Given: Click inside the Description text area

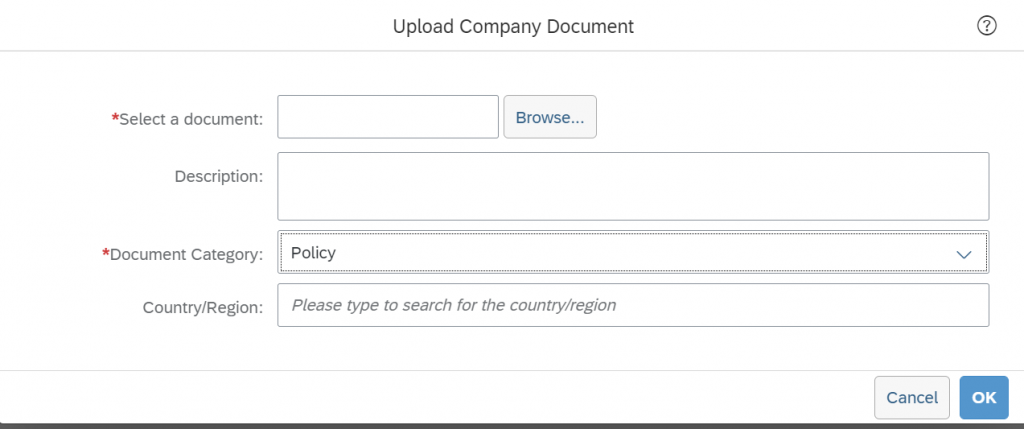Looking at the screenshot, I should coord(633,186).
